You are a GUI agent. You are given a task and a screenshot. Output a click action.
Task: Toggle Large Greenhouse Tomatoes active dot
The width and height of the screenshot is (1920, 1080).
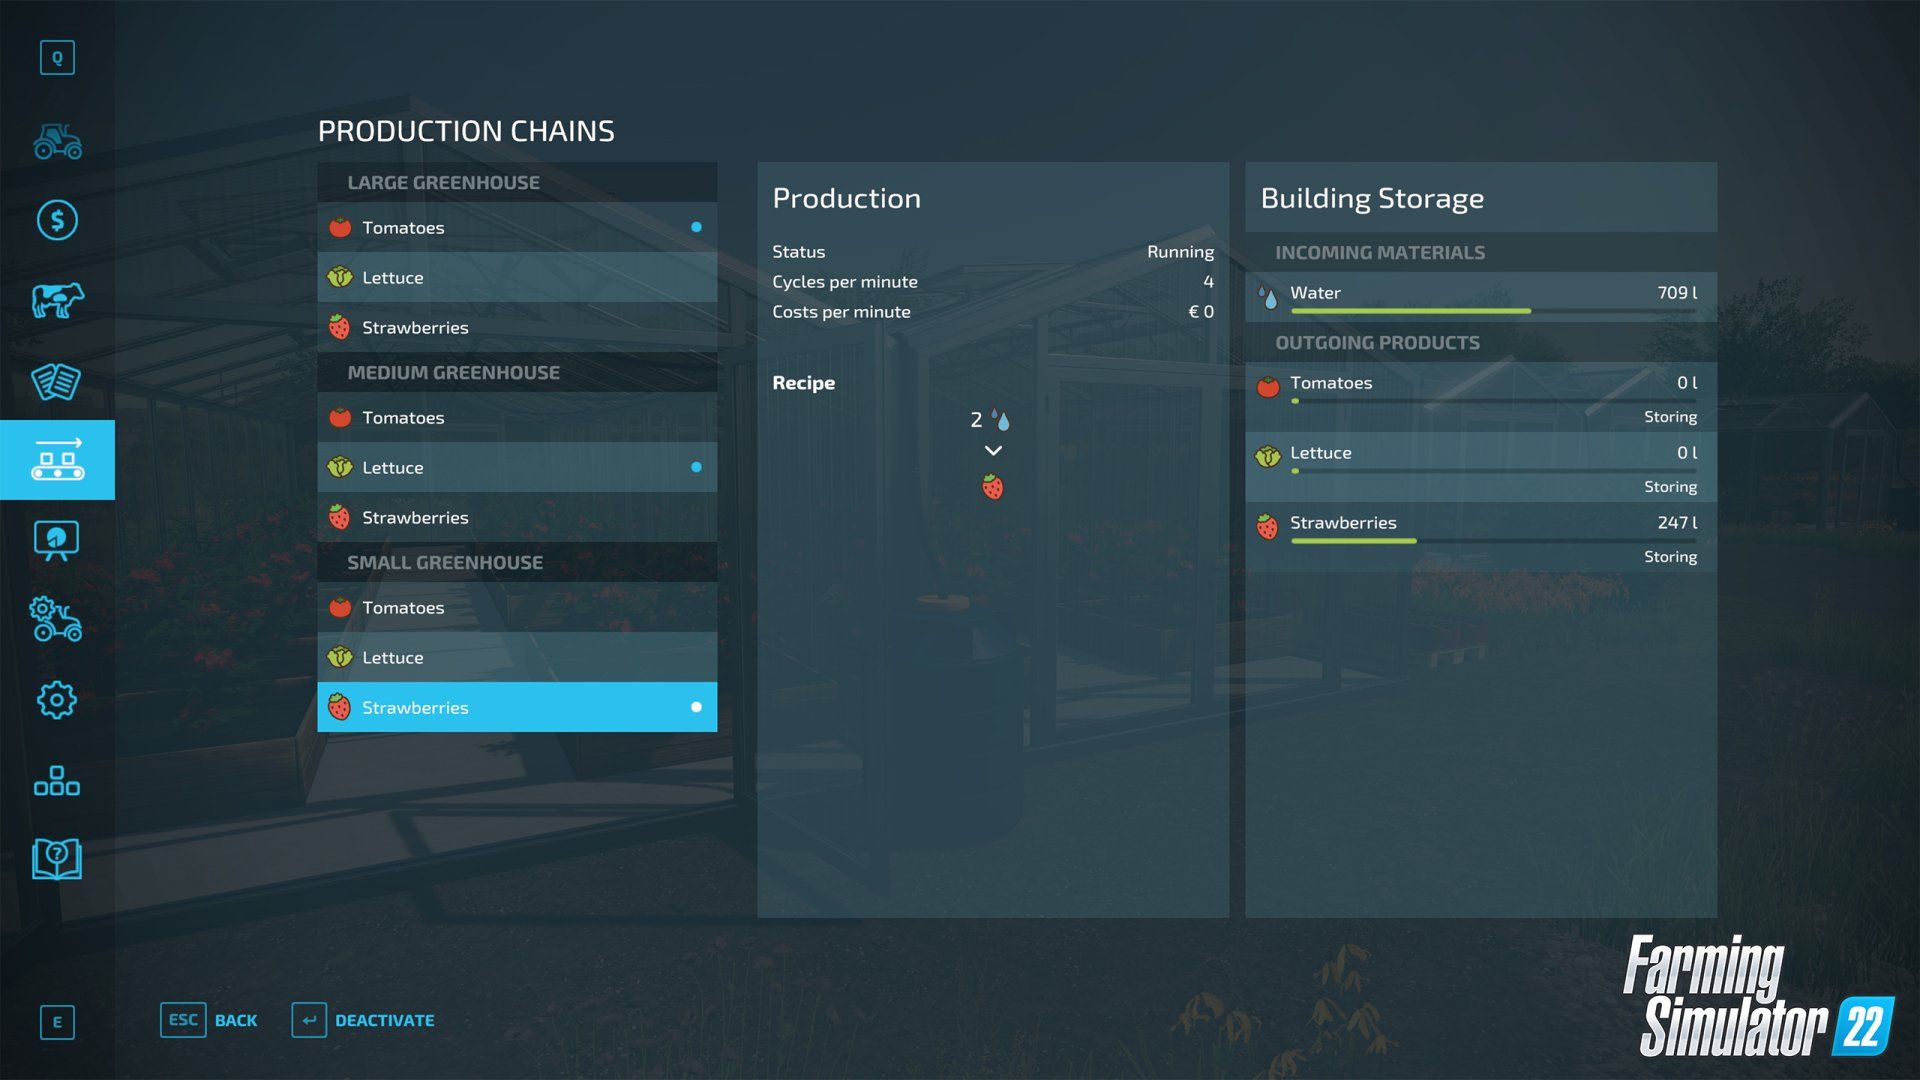pos(696,227)
